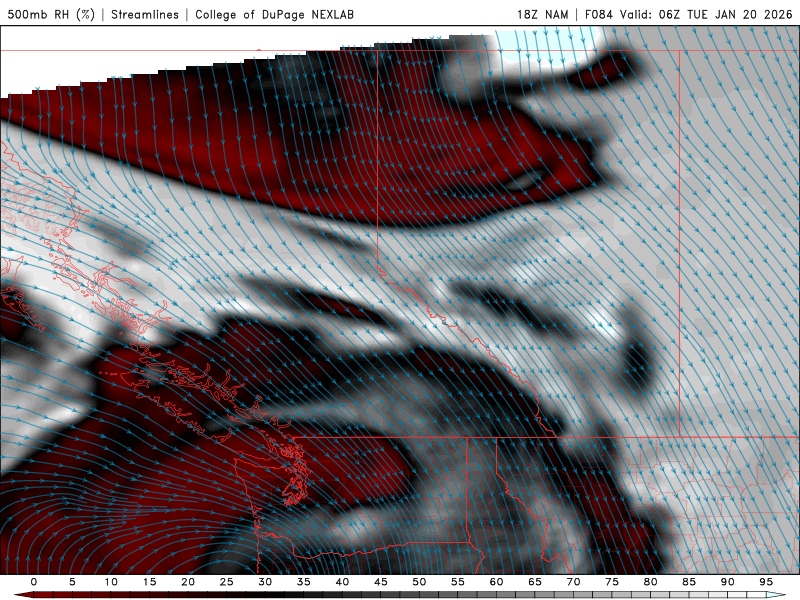Viewport: 800px width, 600px height.
Task: Select the "10" label on the RH scale
Action: pyautogui.click(x=111, y=582)
